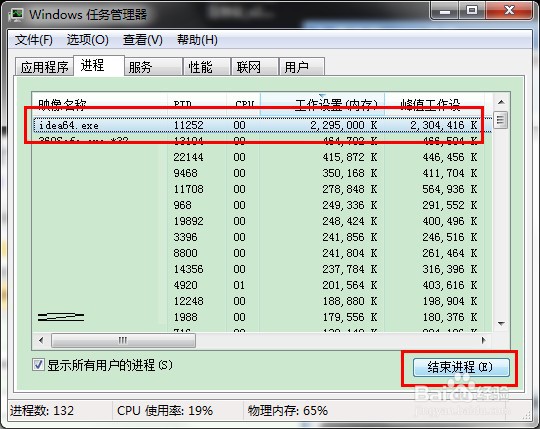
Task: Sort by 映像名称 column header
Action: point(100,103)
